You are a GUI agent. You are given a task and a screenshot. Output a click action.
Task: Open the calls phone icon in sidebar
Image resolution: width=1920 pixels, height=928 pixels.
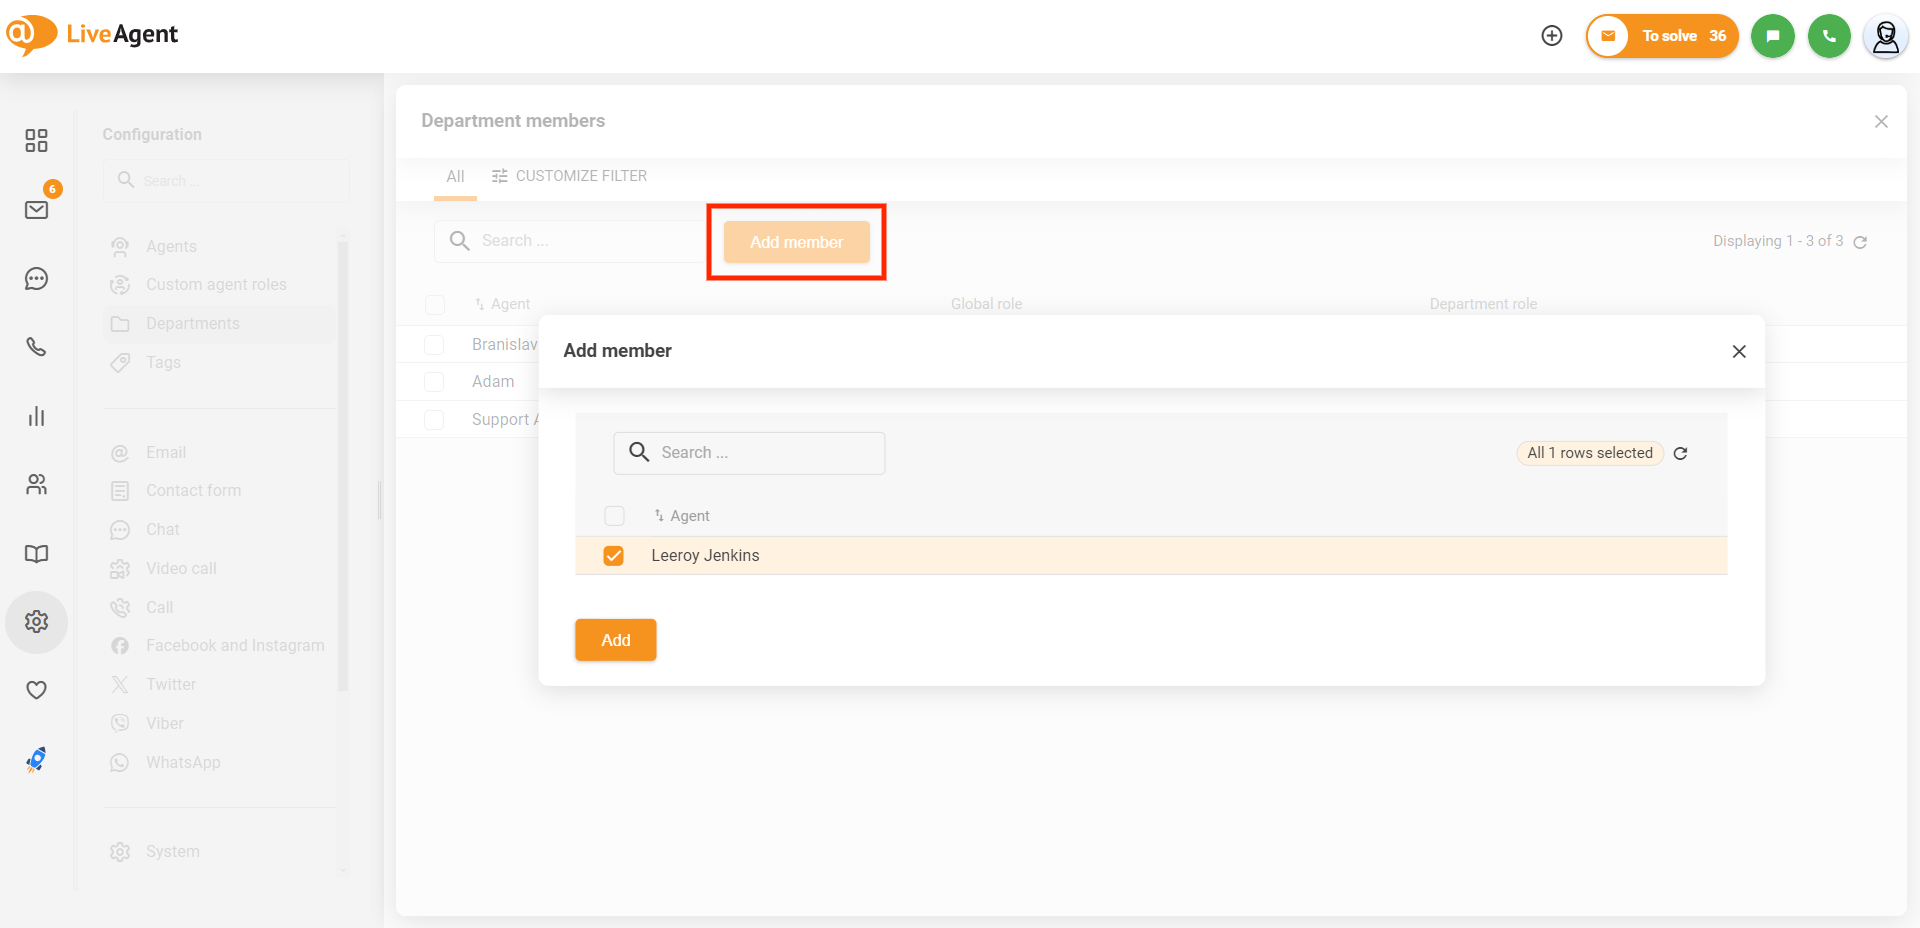click(37, 347)
